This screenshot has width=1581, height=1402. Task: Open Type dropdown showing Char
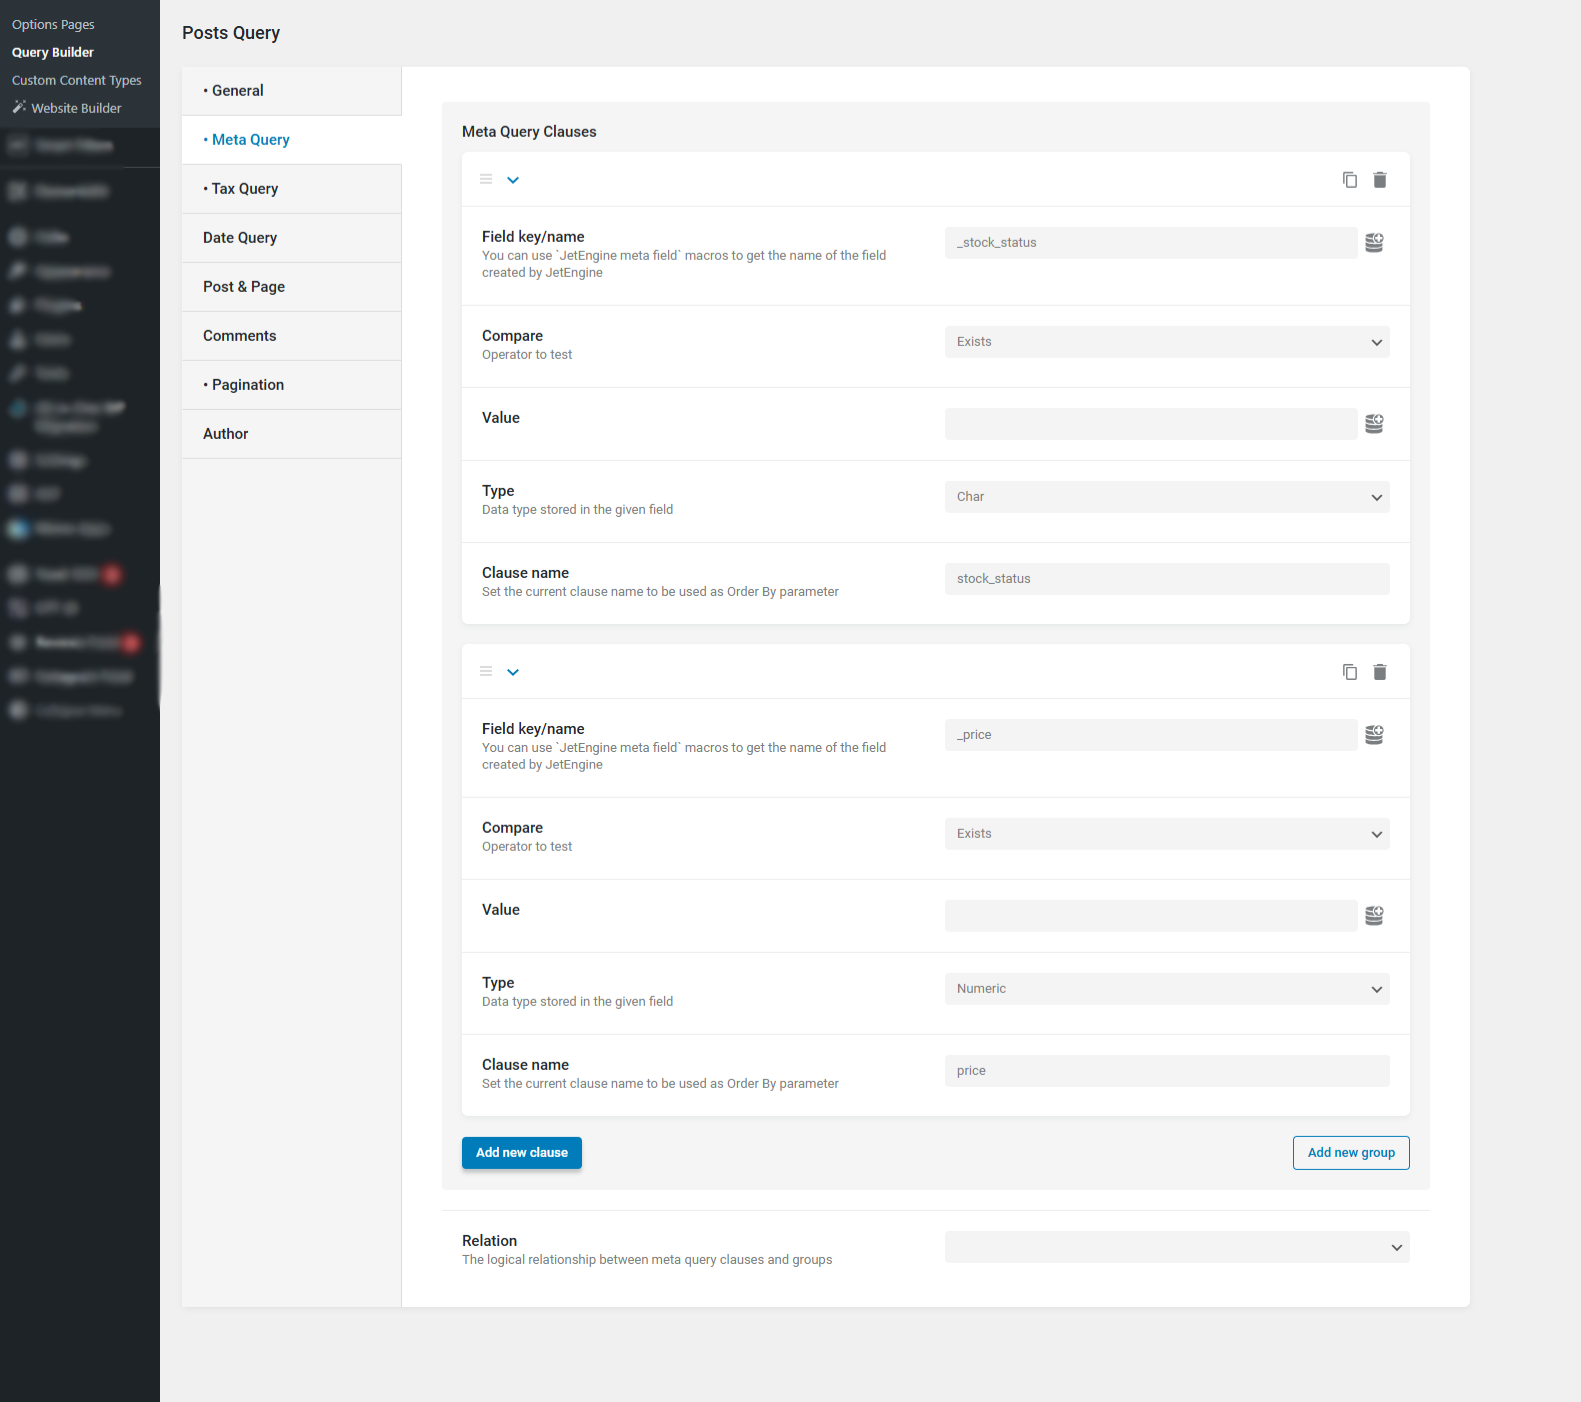pos(1166,497)
